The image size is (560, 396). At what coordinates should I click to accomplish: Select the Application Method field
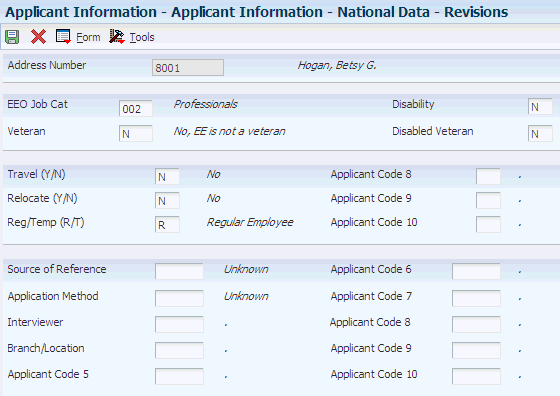(179, 298)
